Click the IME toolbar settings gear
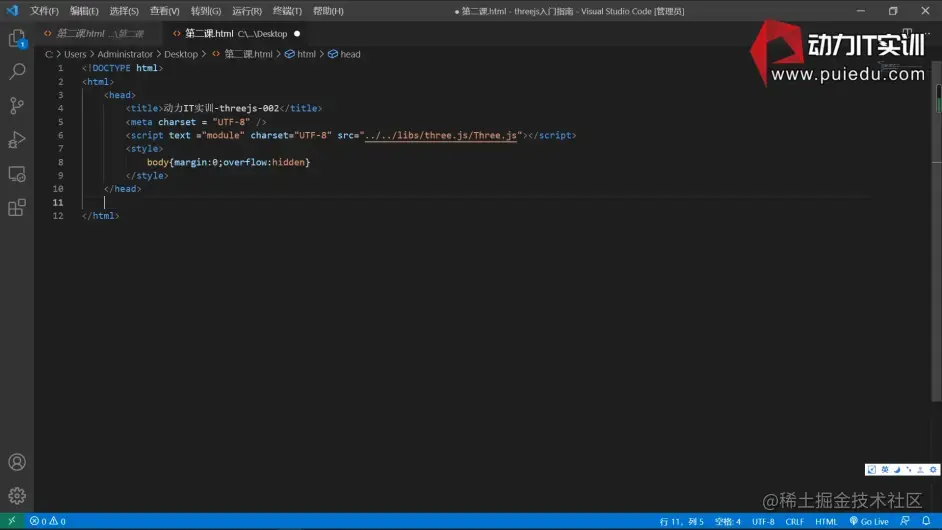Image resolution: width=942 pixels, height=530 pixels. click(x=932, y=470)
